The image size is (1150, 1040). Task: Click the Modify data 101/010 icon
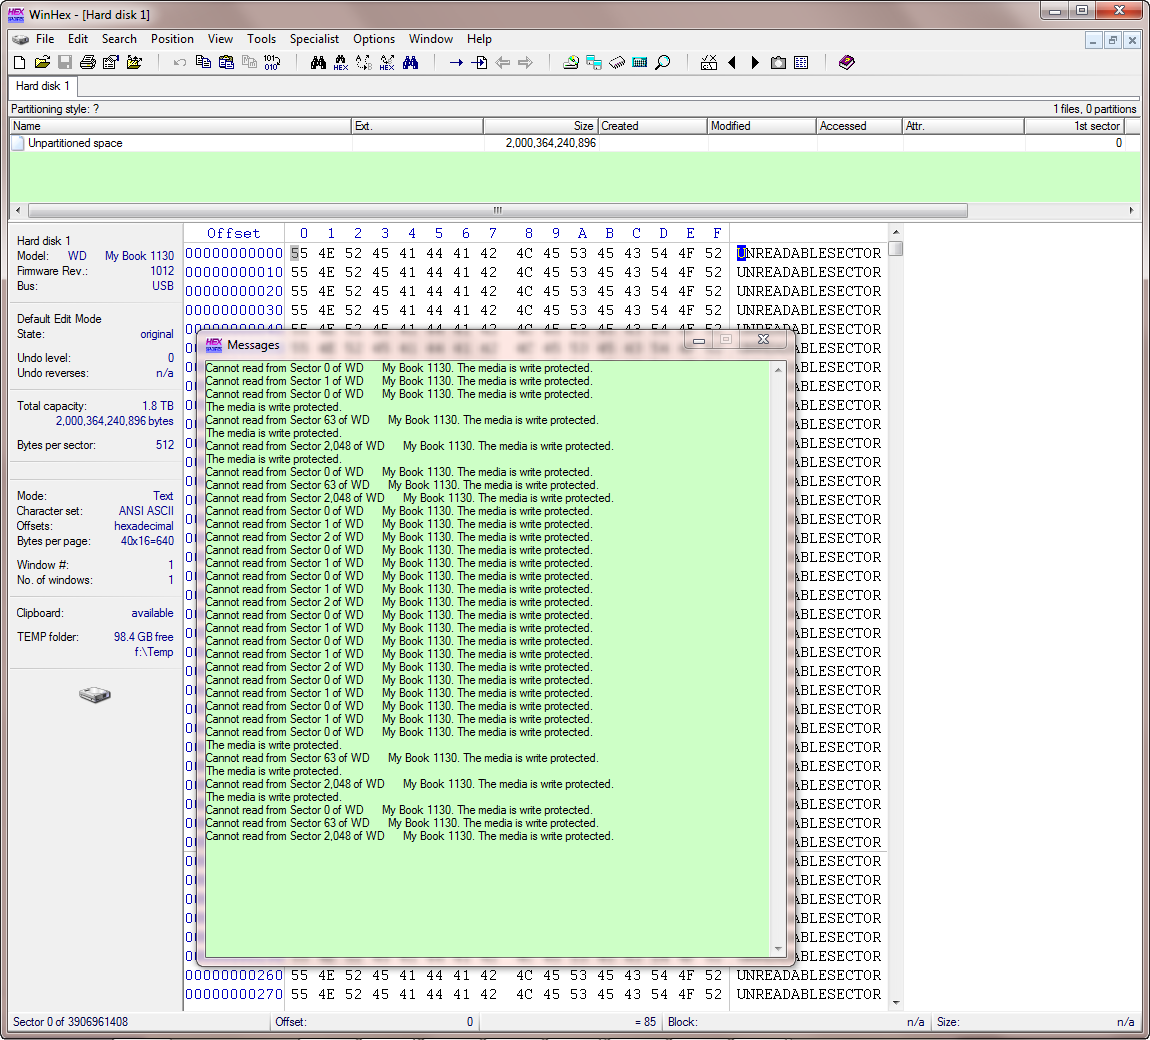coord(272,63)
